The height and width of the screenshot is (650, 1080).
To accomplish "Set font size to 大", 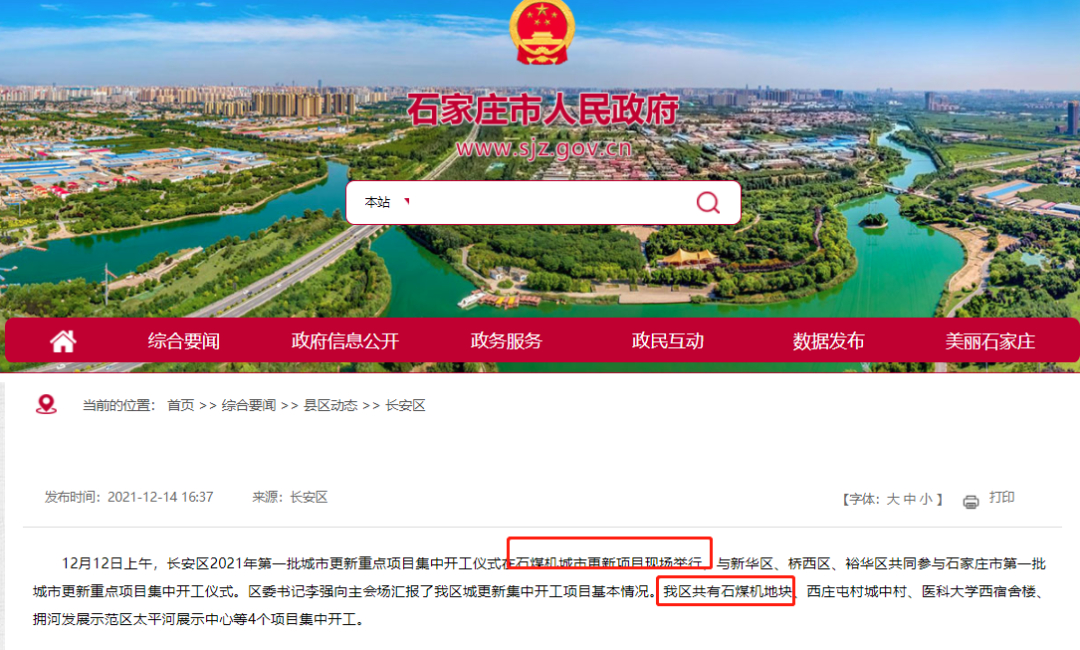I will (x=893, y=499).
